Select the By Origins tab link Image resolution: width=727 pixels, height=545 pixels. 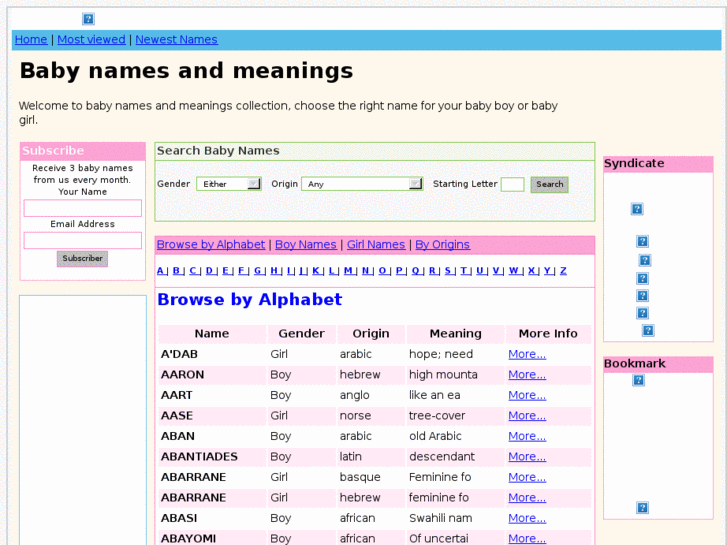(x=442, y=244)
